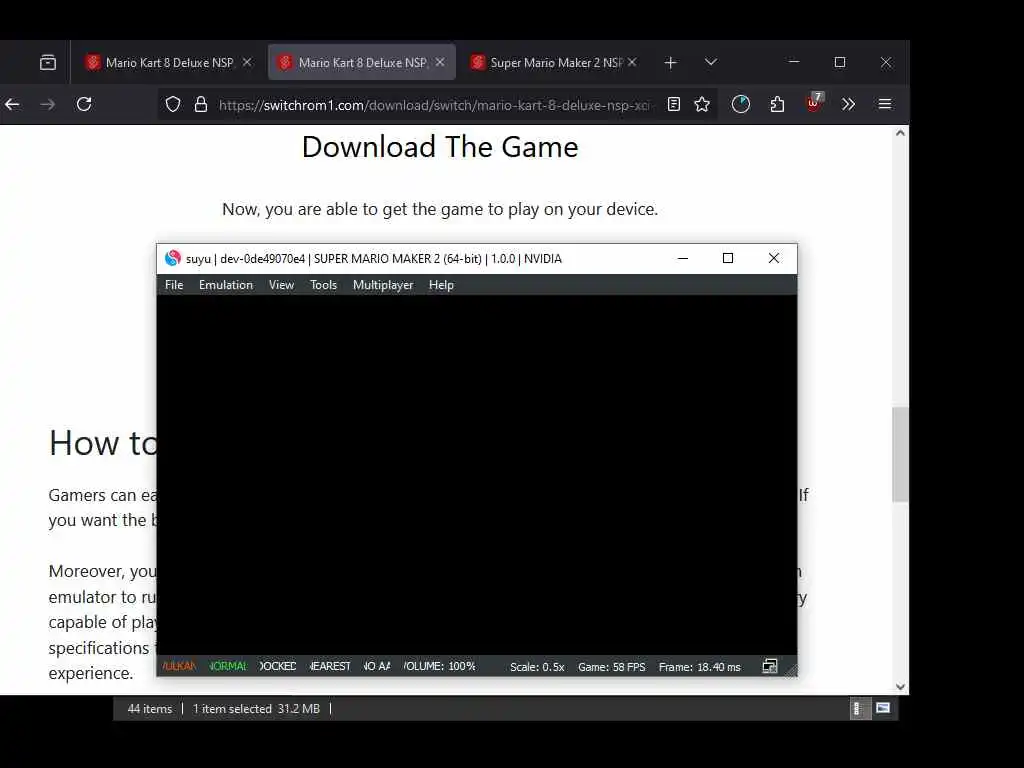Switch to the first Mario Kart 8 Deluxe tab
1024x768 pixels.
click(168, 63)
